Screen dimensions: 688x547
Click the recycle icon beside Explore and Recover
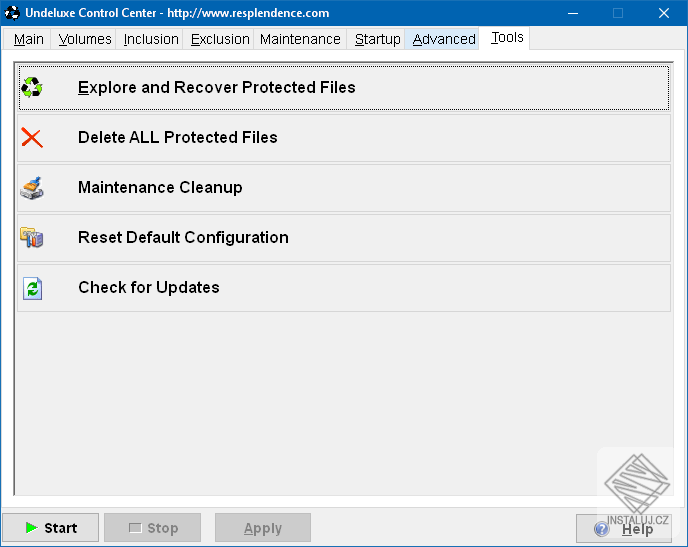[x=32, y=87]
